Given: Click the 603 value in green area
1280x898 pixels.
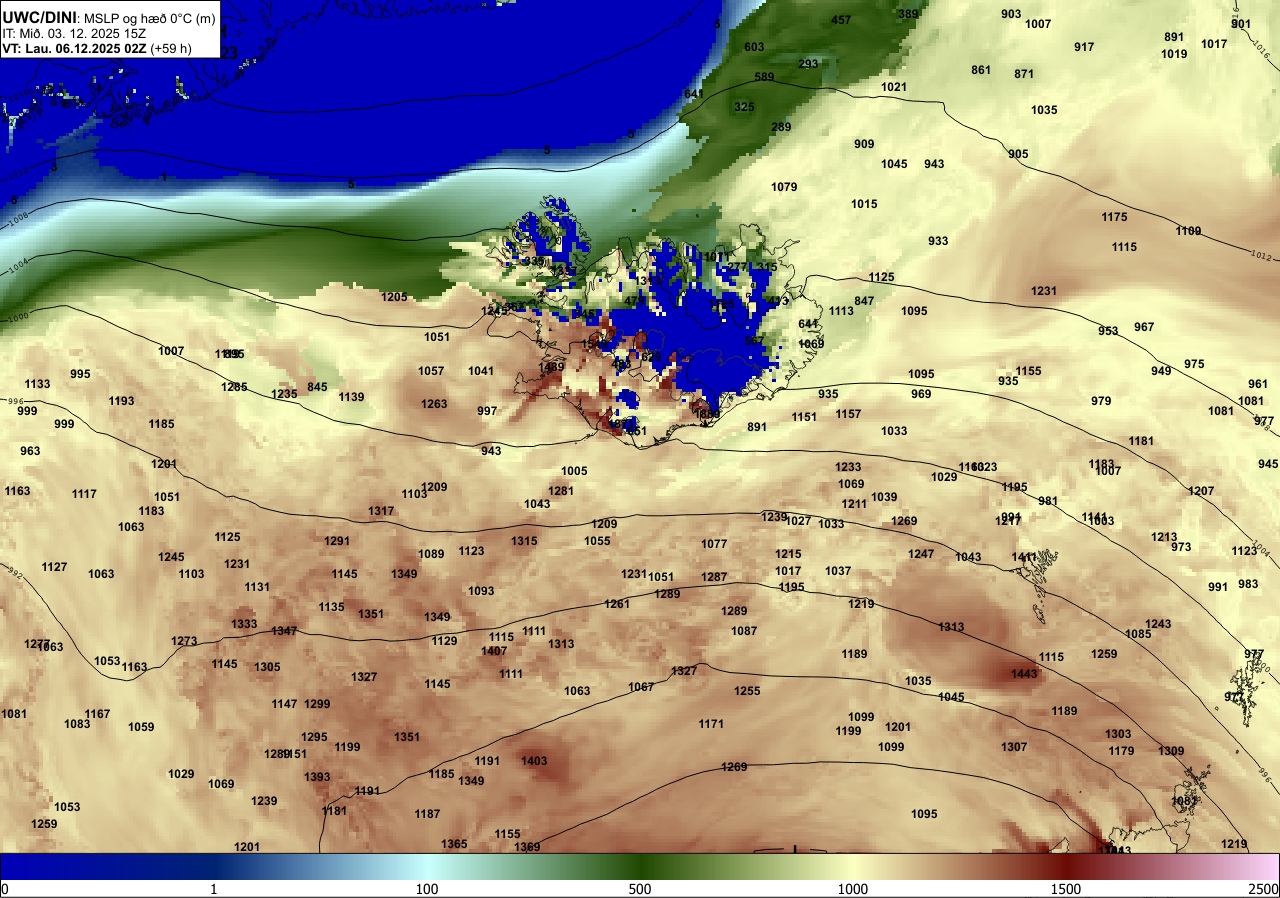Looking at the screenshot, I should (x=754, y=47).
